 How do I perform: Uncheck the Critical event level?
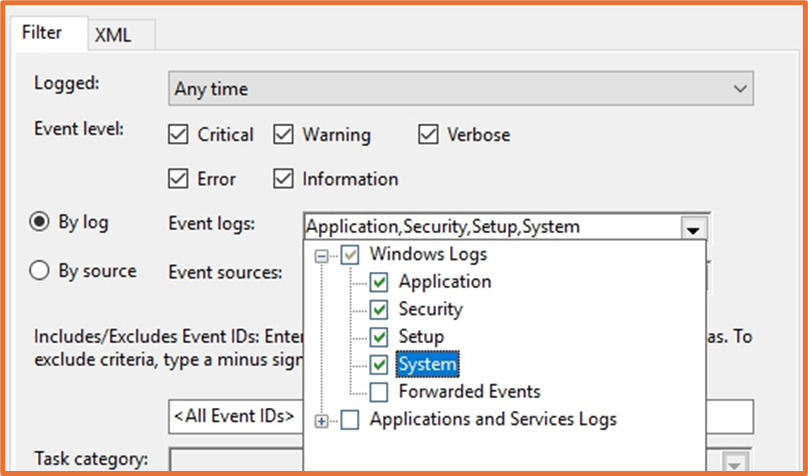[x=178, y=135]
